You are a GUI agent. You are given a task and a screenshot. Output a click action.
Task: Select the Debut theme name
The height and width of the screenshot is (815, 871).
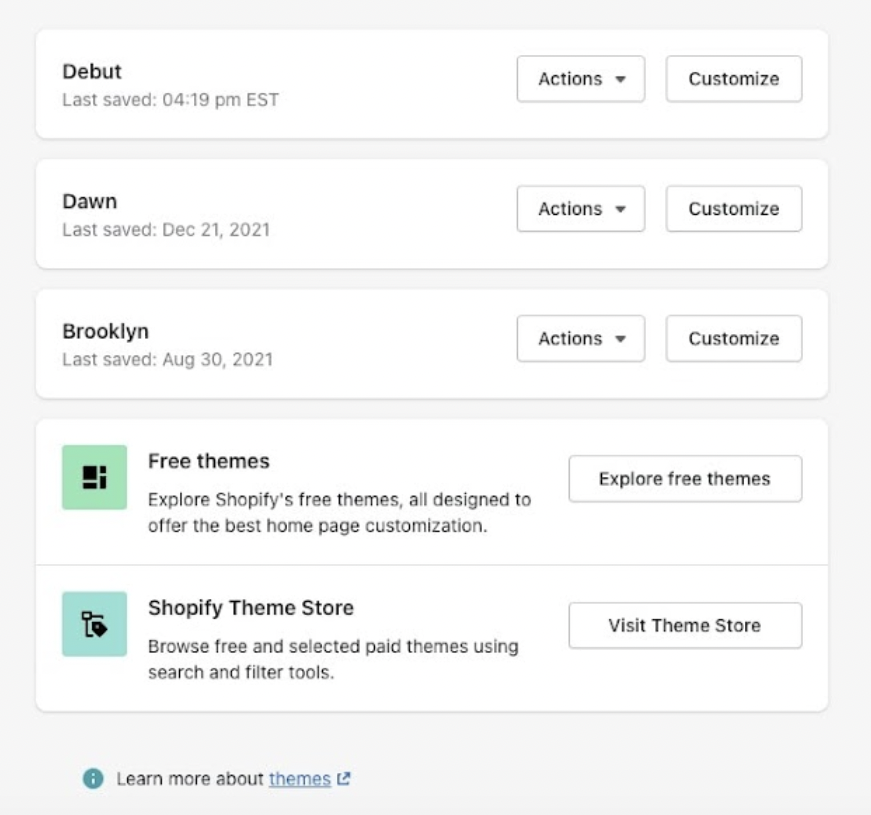92,72
